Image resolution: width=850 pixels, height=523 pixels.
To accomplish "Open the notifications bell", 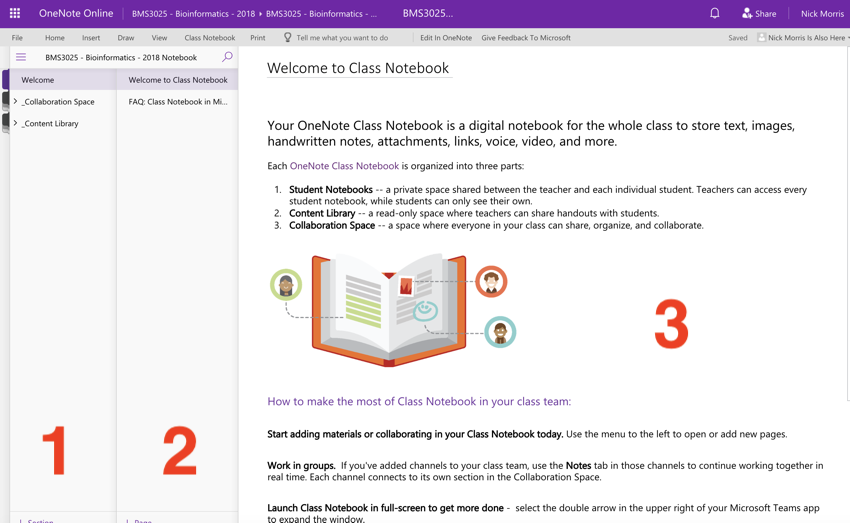I will point(714,14).
